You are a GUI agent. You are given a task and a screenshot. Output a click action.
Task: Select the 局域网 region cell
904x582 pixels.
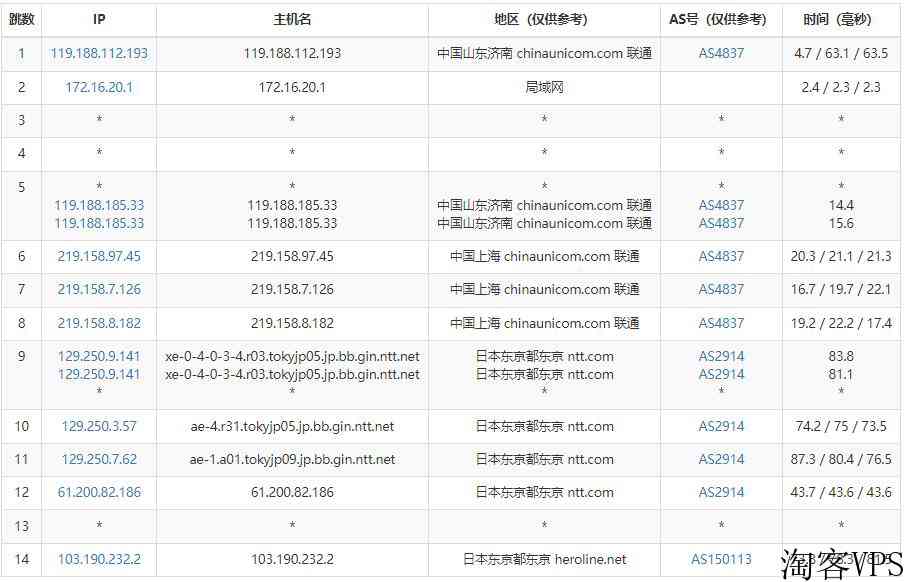[x=544, y=88]
